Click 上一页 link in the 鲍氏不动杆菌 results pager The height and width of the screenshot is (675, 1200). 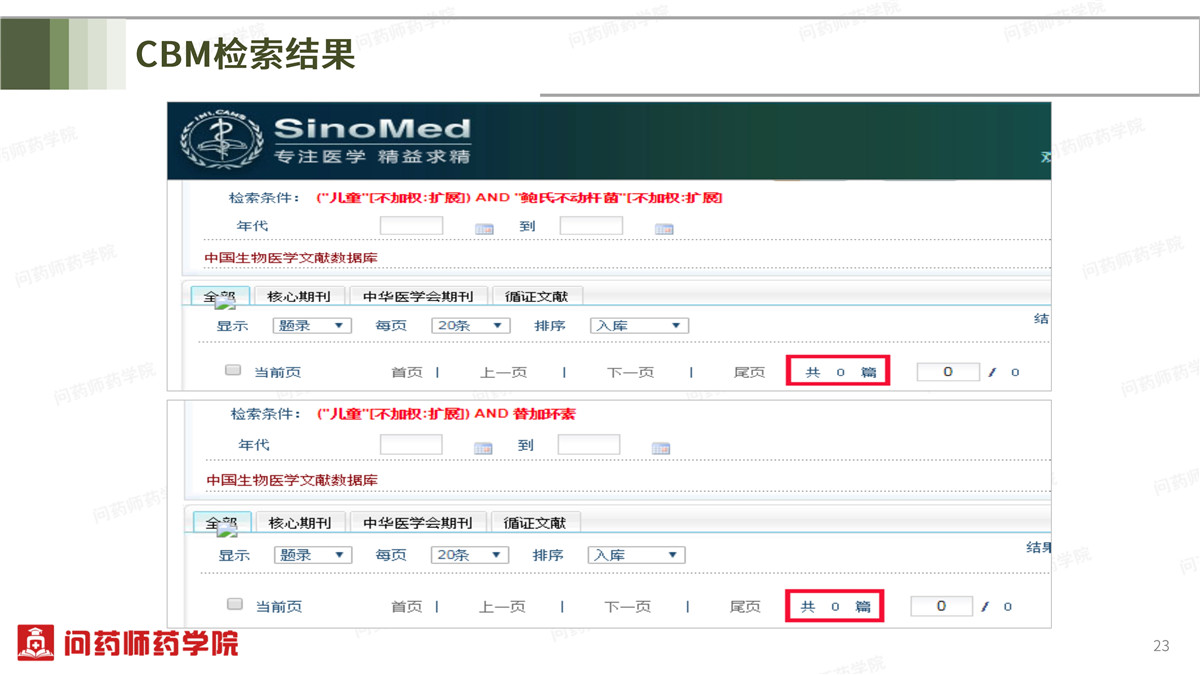(x=503, y=372)
